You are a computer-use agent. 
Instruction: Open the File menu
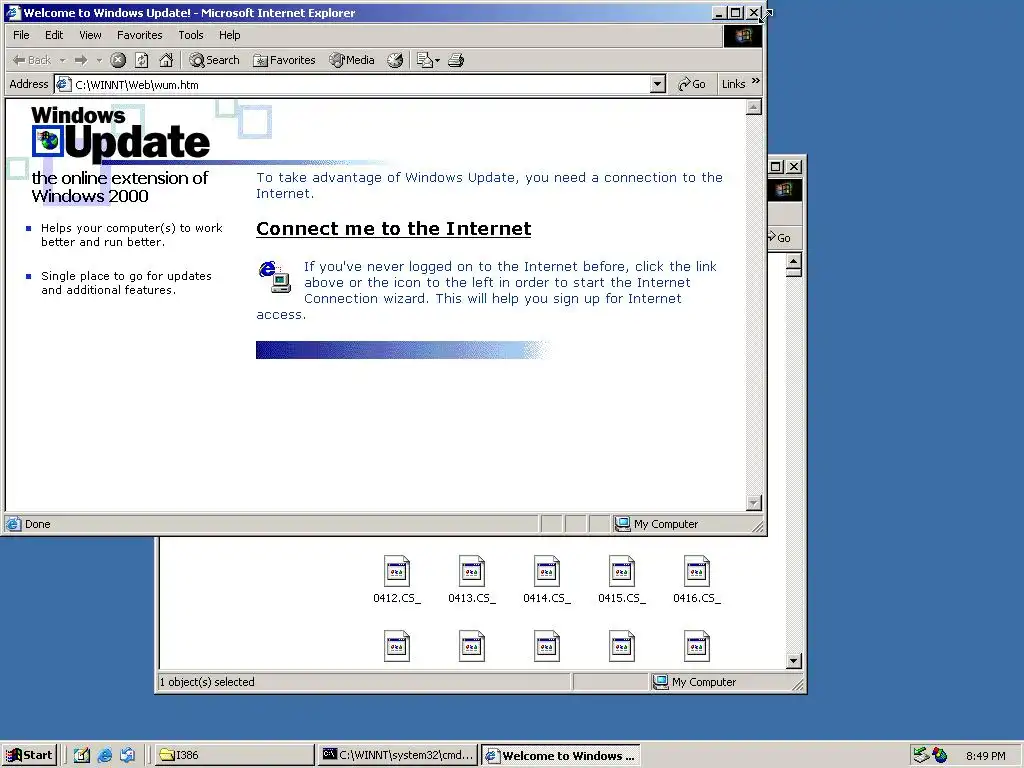pyautogui.click(x=21, y=35)
